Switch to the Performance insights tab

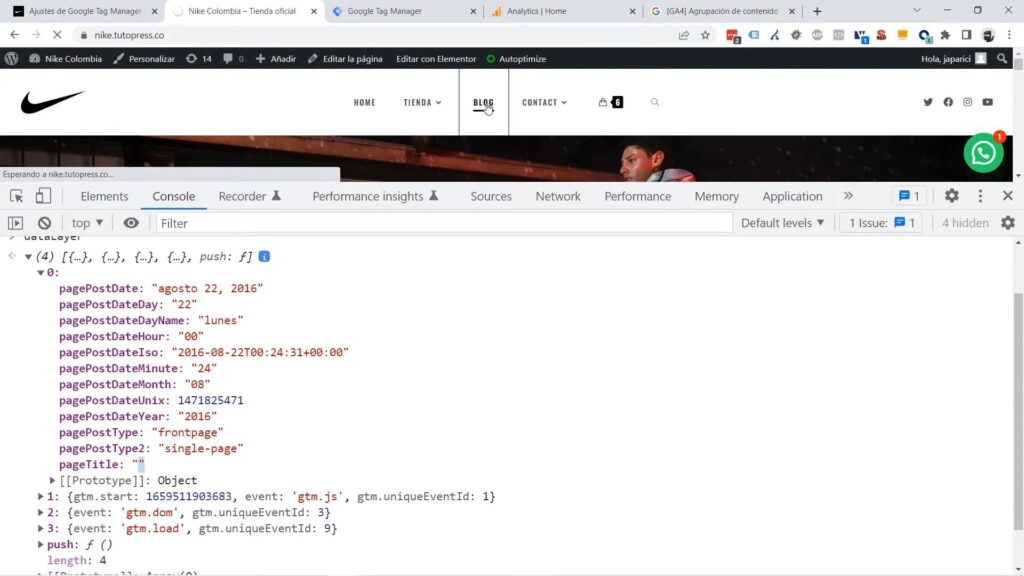click(x=375, y=196)
